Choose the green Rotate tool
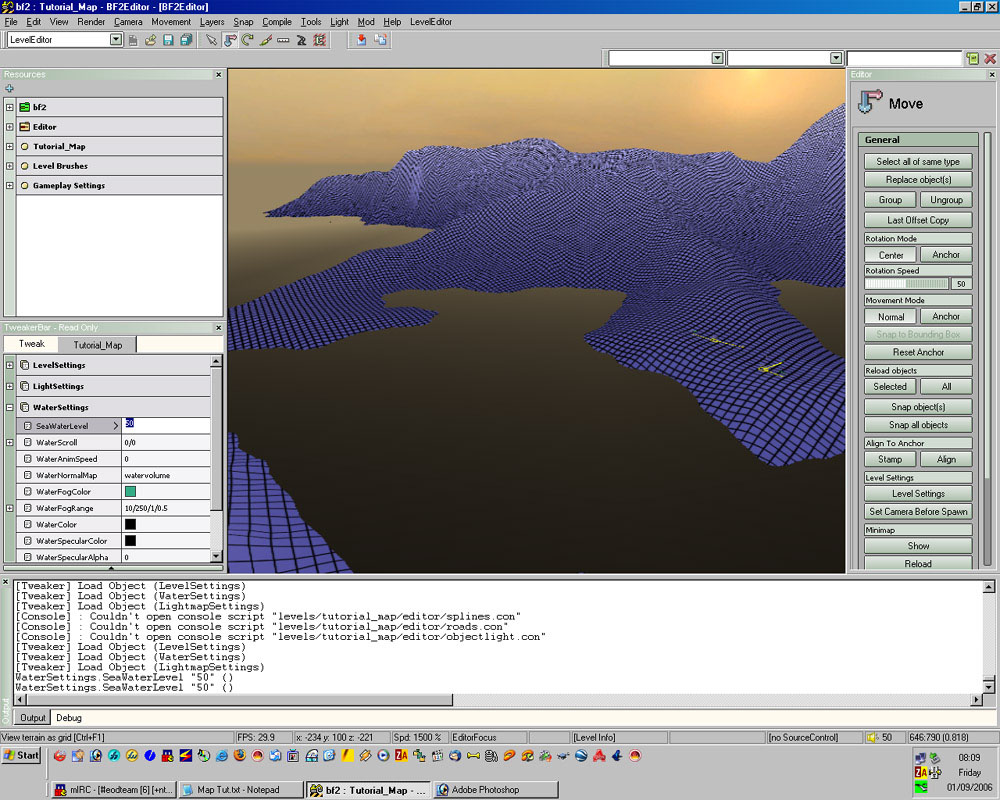This screenshot has height=800, width=1000. tap(247, 40)
